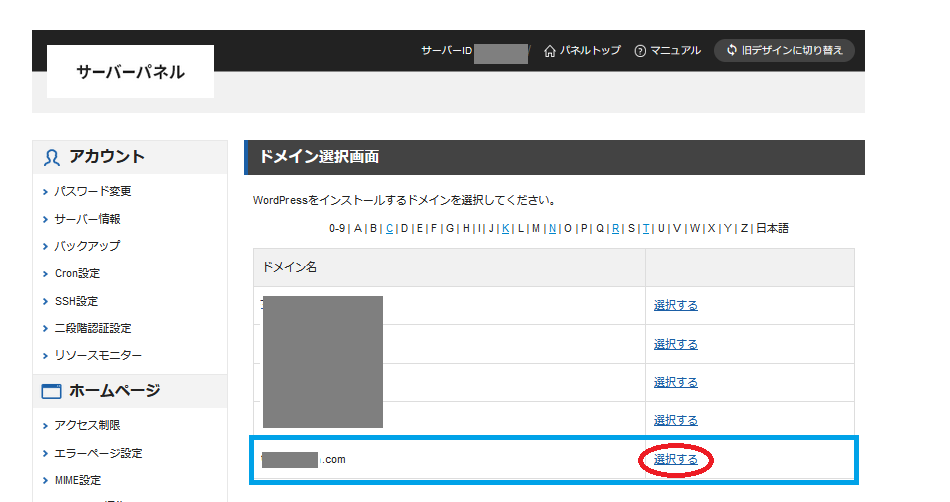Screen dimensions: 950x502
Task: Click 選択する in the first domain row
Action: (676, 305)
